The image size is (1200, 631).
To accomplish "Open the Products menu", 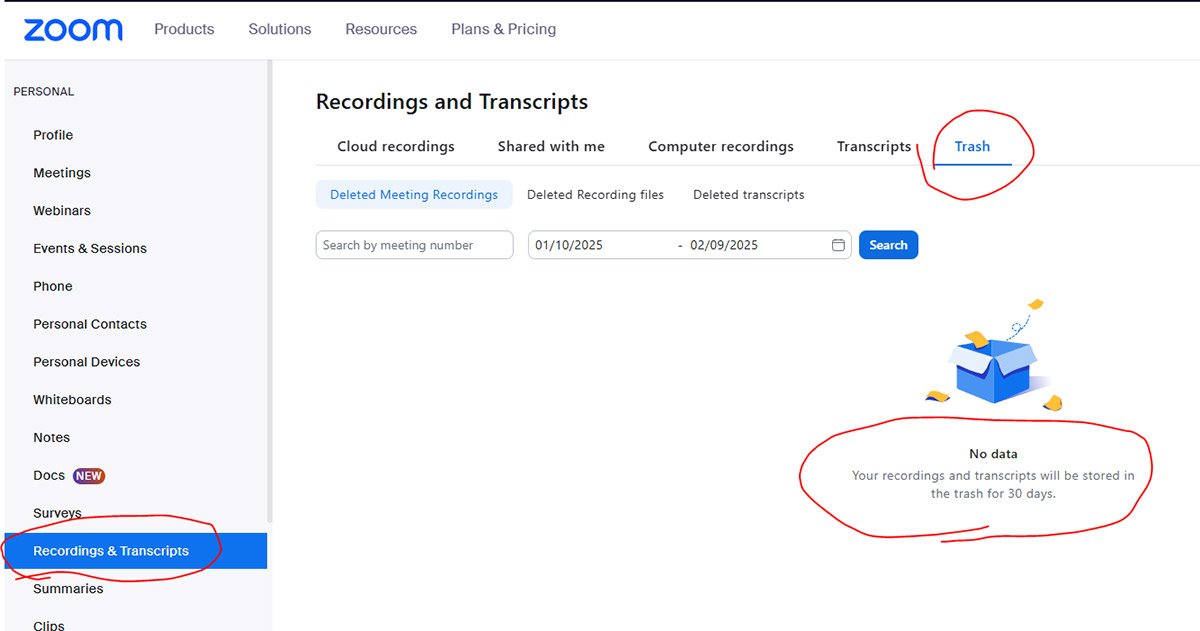I will (184, 29).
